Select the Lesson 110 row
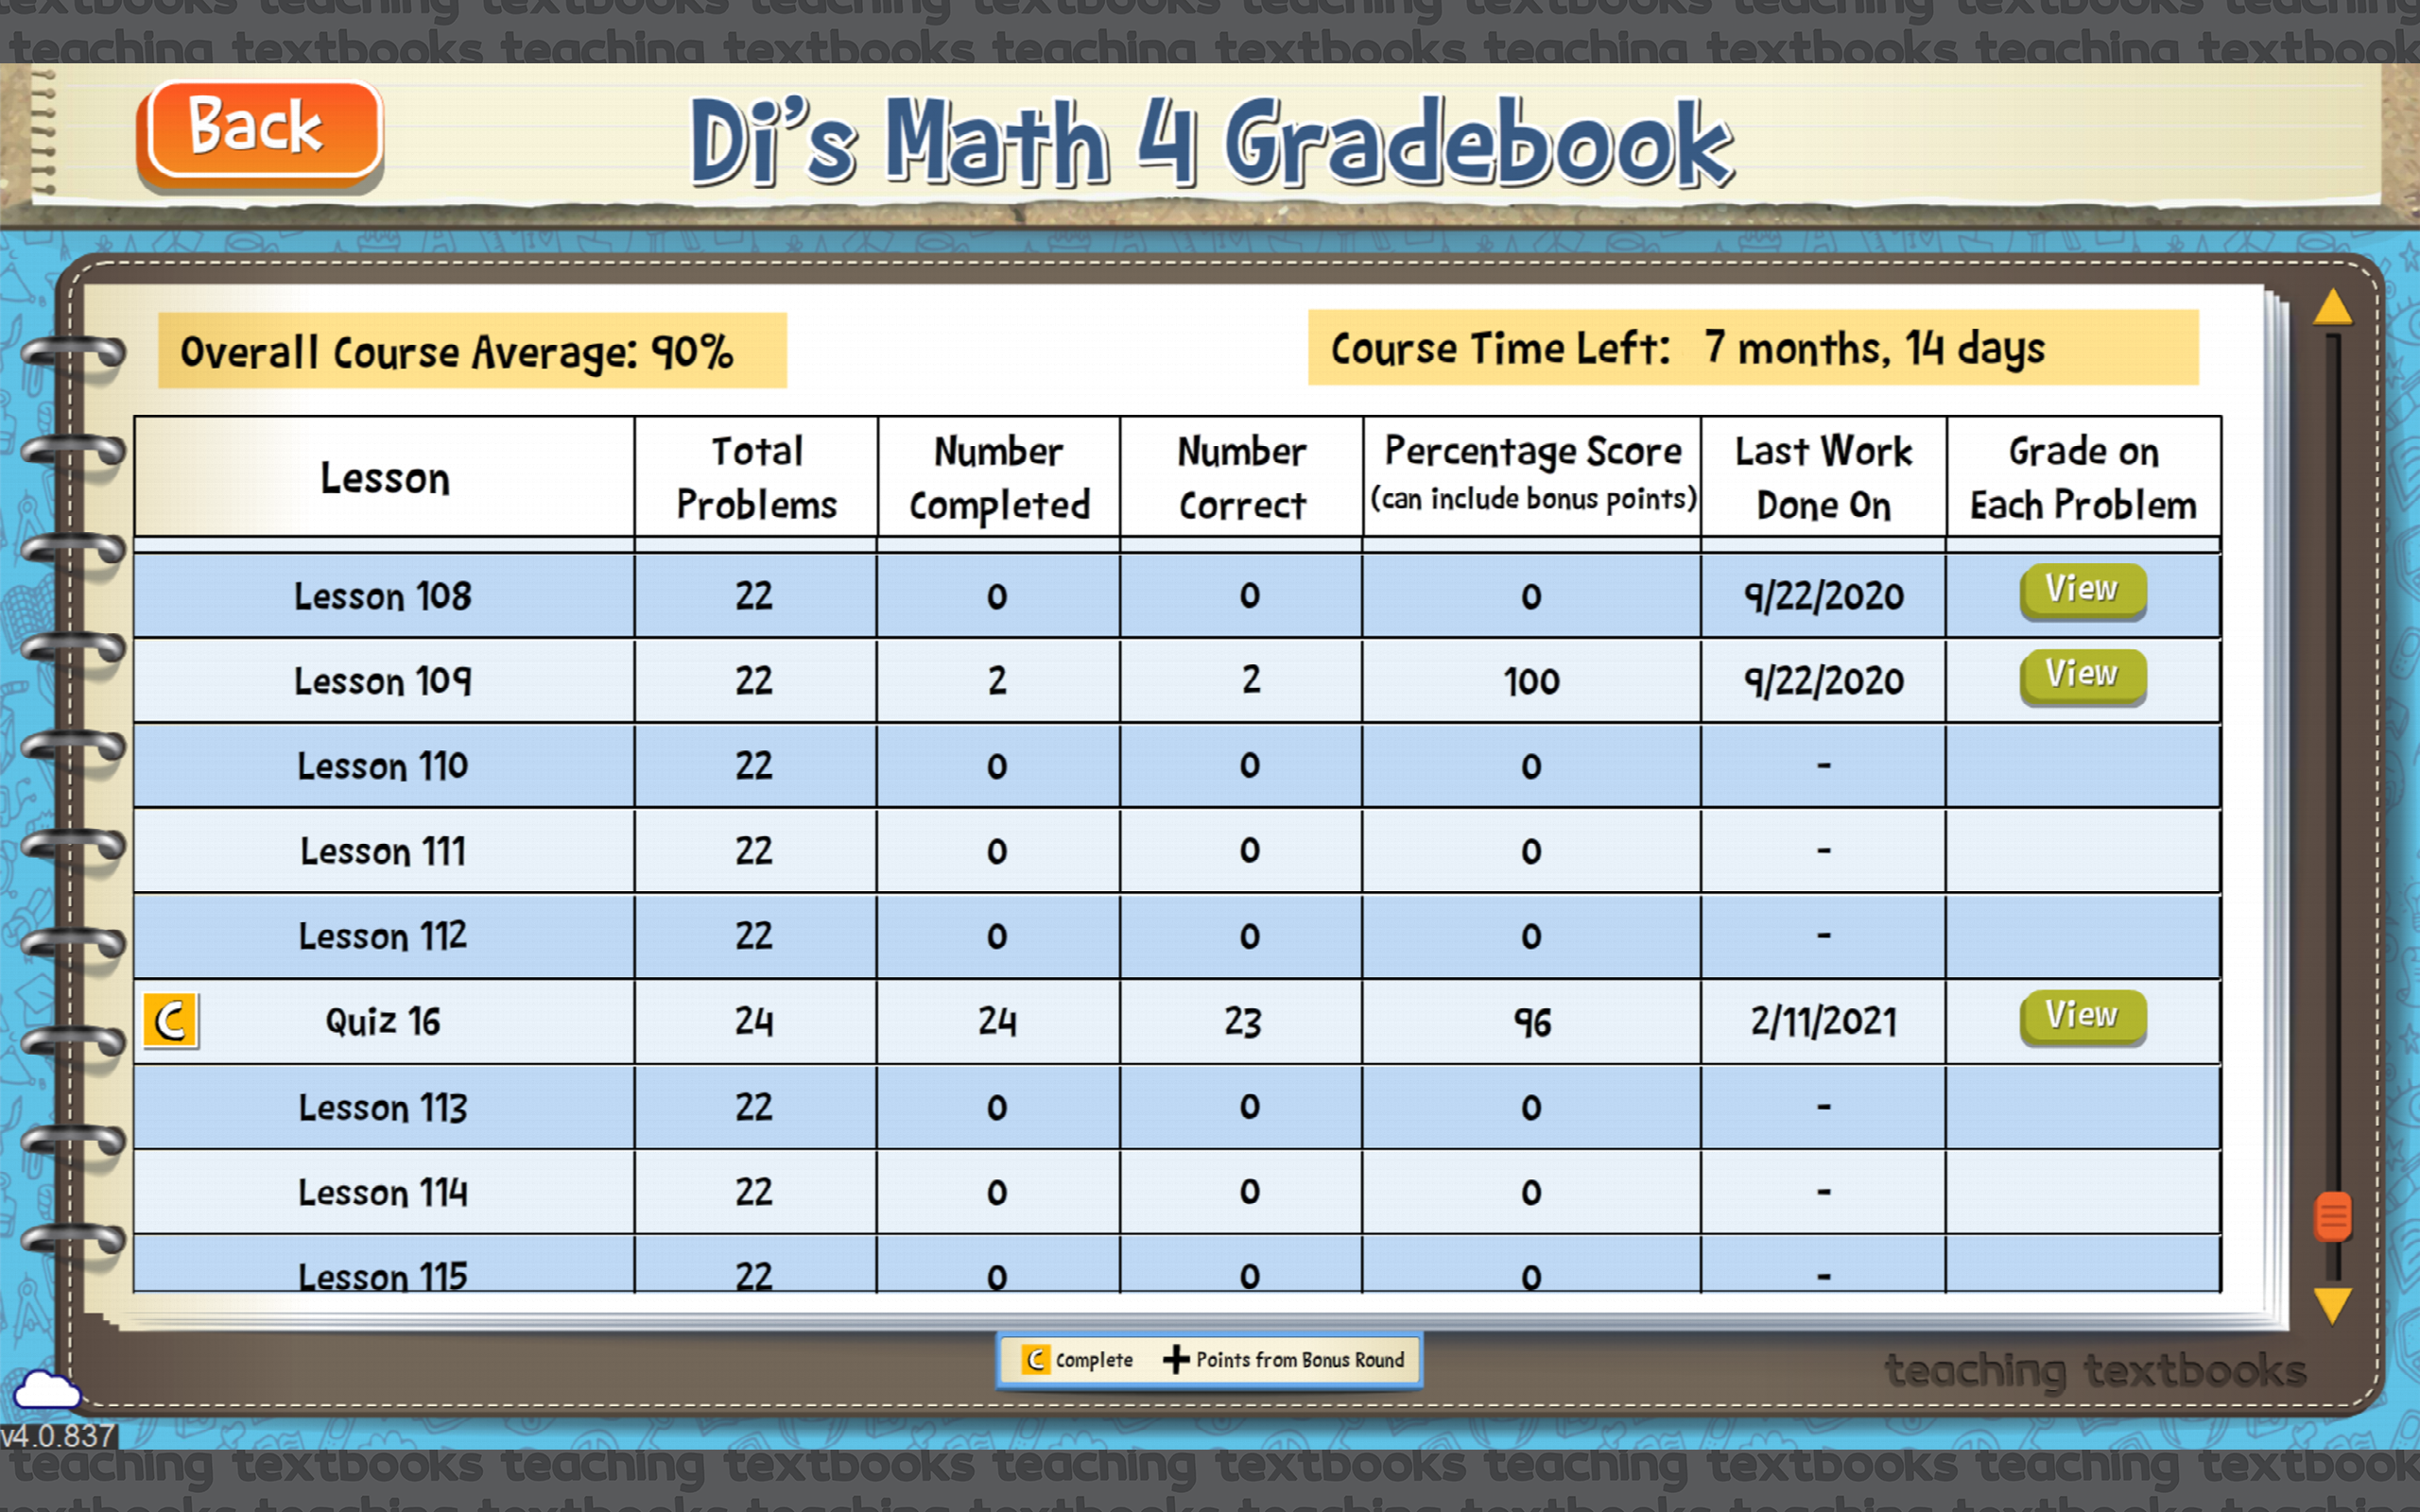The image size is (2420, 1512). click(383, 765)
